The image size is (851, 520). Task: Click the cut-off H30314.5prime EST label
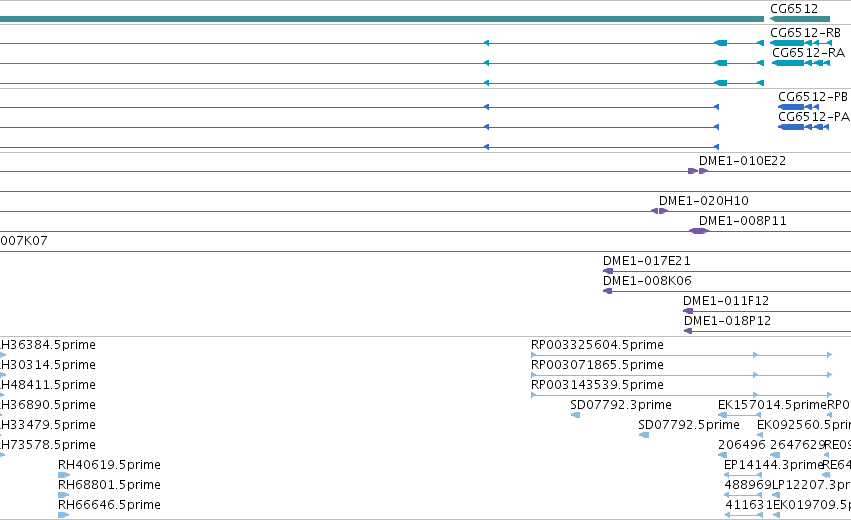(x=48, y=365)
